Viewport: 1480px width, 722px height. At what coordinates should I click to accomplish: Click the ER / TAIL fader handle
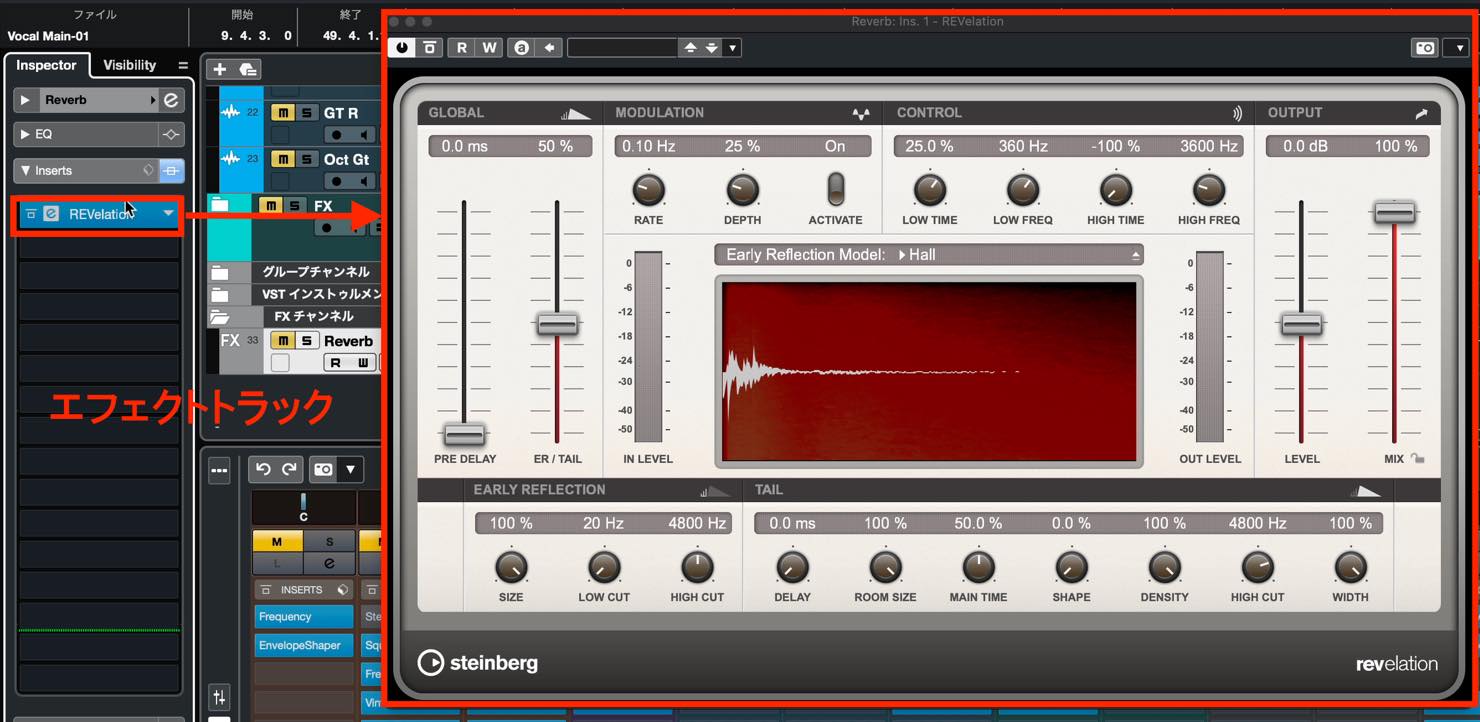coord(557,324)
